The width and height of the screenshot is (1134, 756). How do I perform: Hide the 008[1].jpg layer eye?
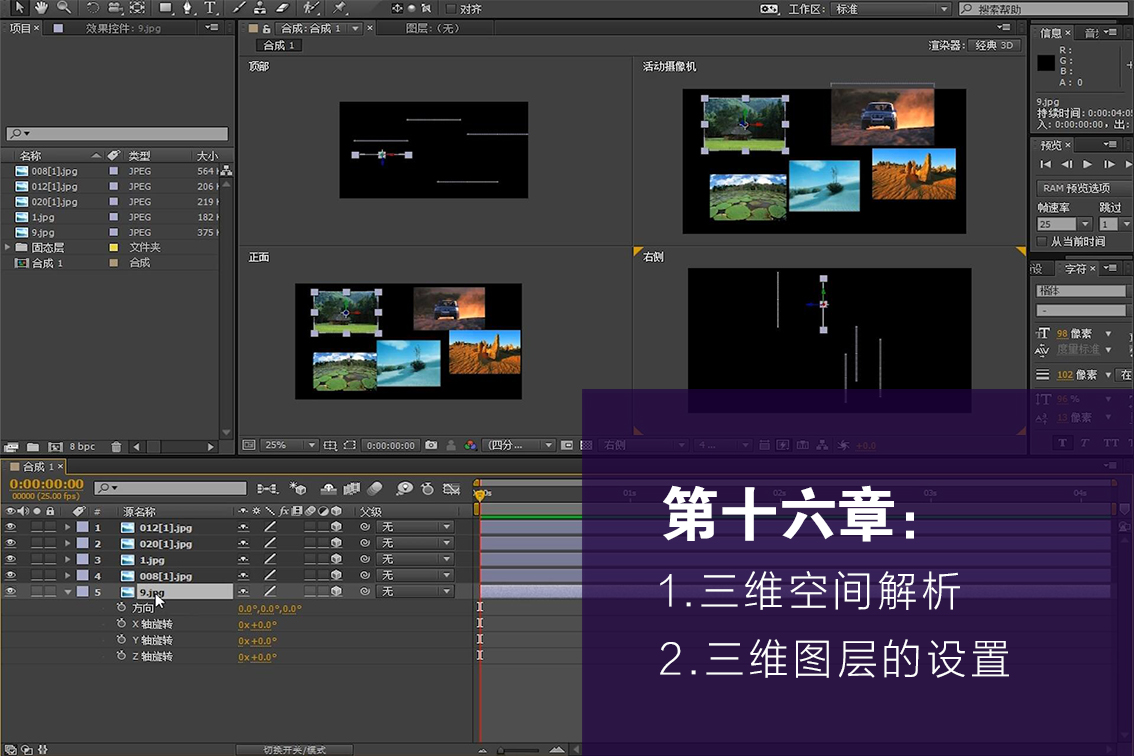[10, 576]
